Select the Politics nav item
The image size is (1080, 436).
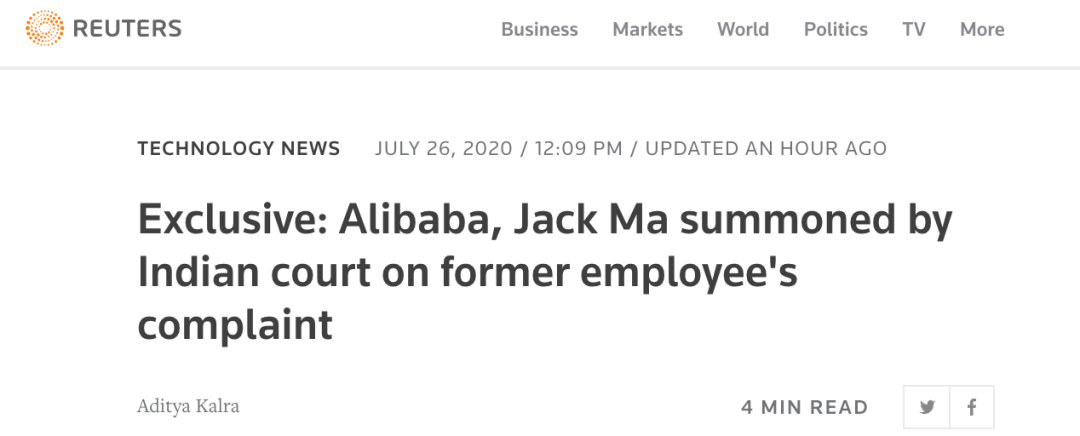pos(835,29)
